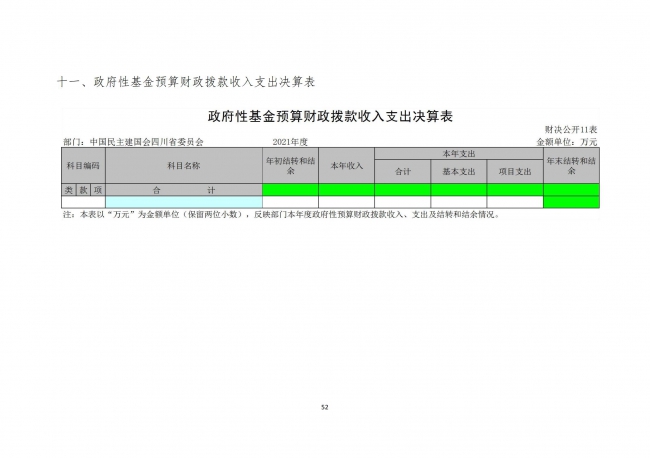The image size is (650, 458).
Task: Select the 项目支出 sub-header
Action: (515, 171)
